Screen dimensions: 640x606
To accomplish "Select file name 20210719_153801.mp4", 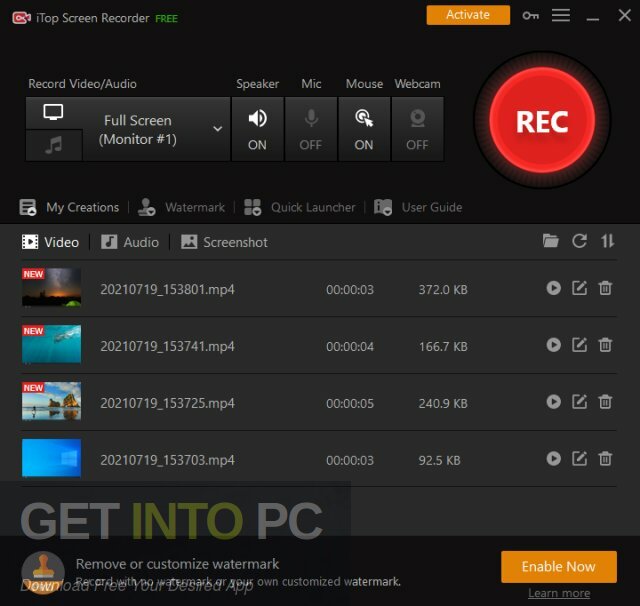I will pos(167,289).
